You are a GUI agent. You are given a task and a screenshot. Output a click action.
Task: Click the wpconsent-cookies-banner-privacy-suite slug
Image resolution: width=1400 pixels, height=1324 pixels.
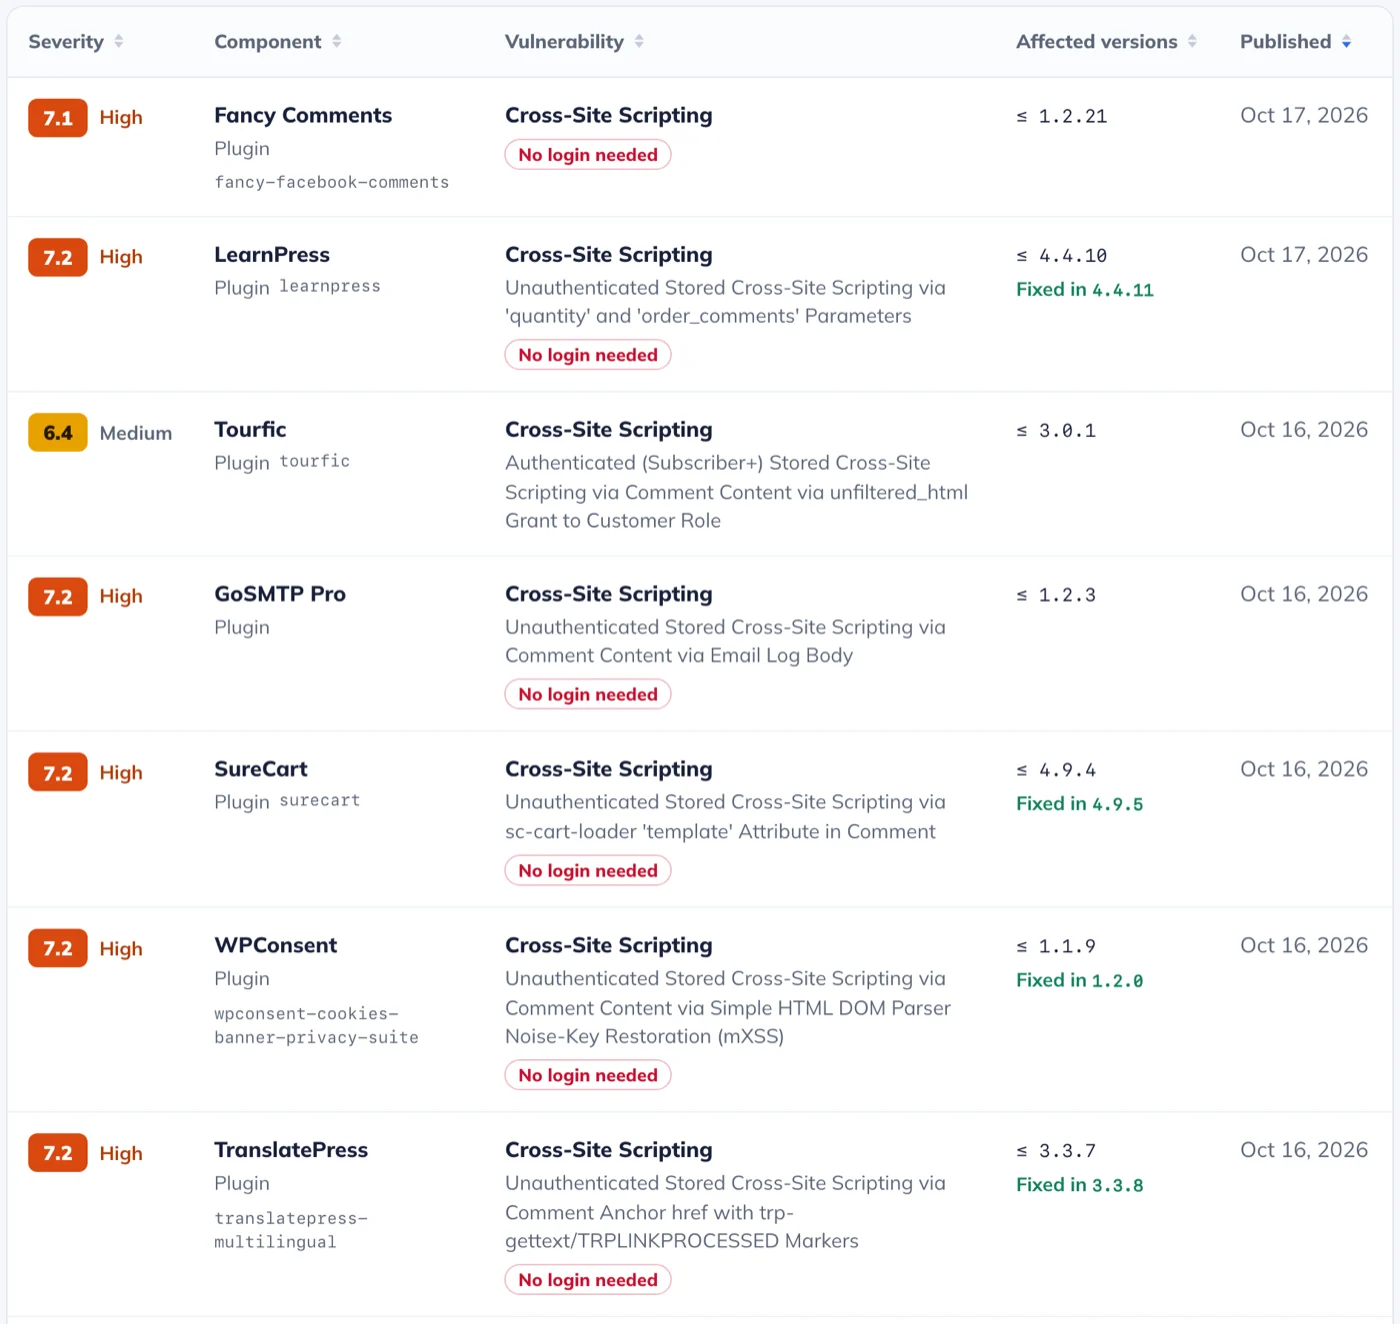click(316, 1025)
